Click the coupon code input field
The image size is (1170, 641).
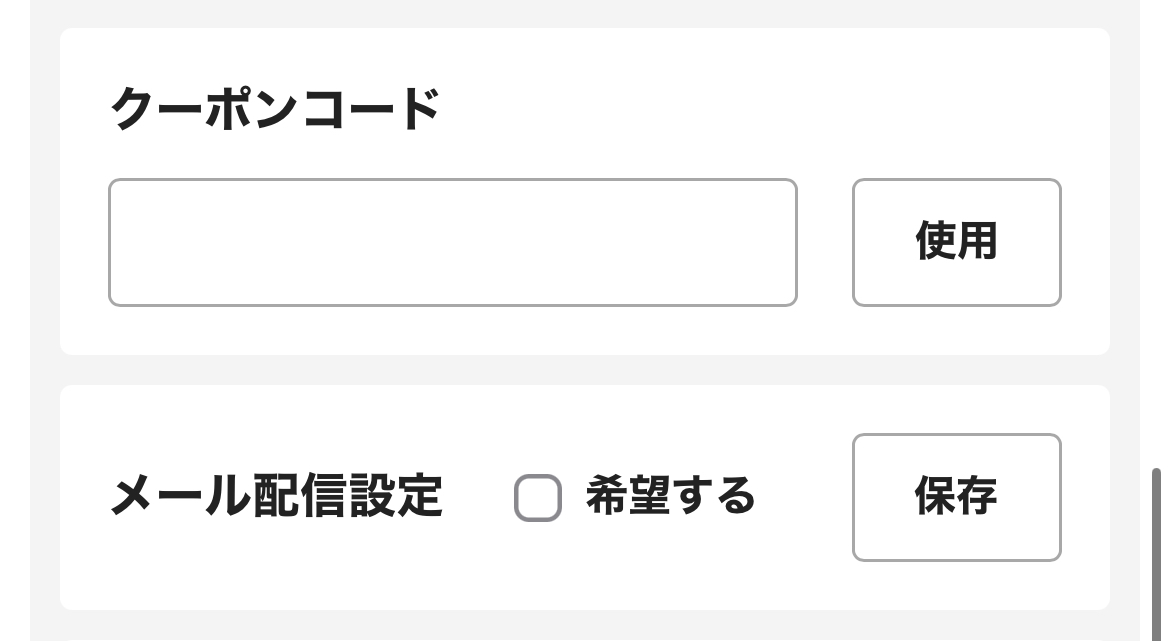tap(452, 242)
